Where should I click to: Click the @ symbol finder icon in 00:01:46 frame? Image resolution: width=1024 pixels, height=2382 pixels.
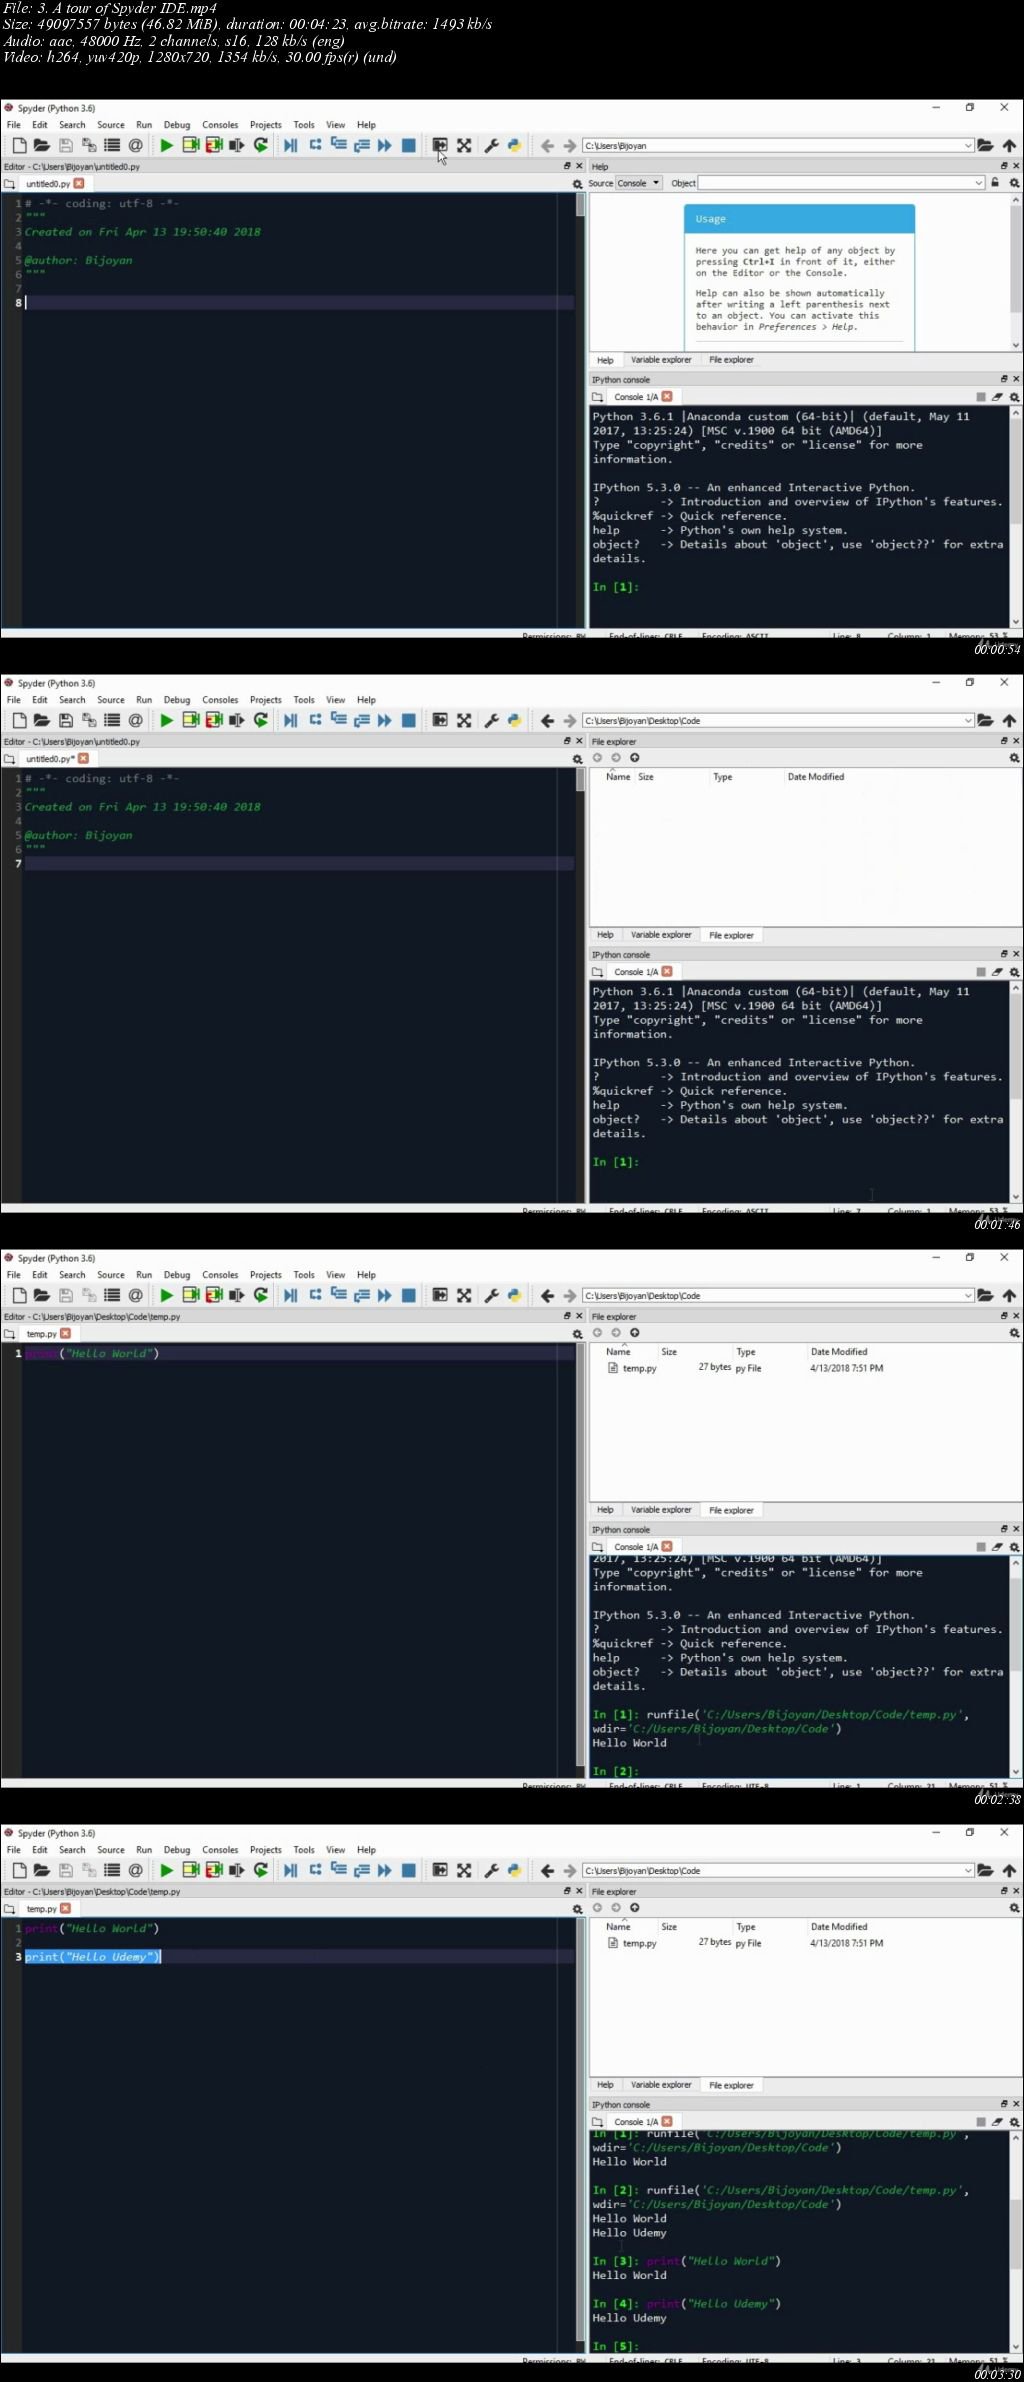pyautogui.click(x=136, y=720)
